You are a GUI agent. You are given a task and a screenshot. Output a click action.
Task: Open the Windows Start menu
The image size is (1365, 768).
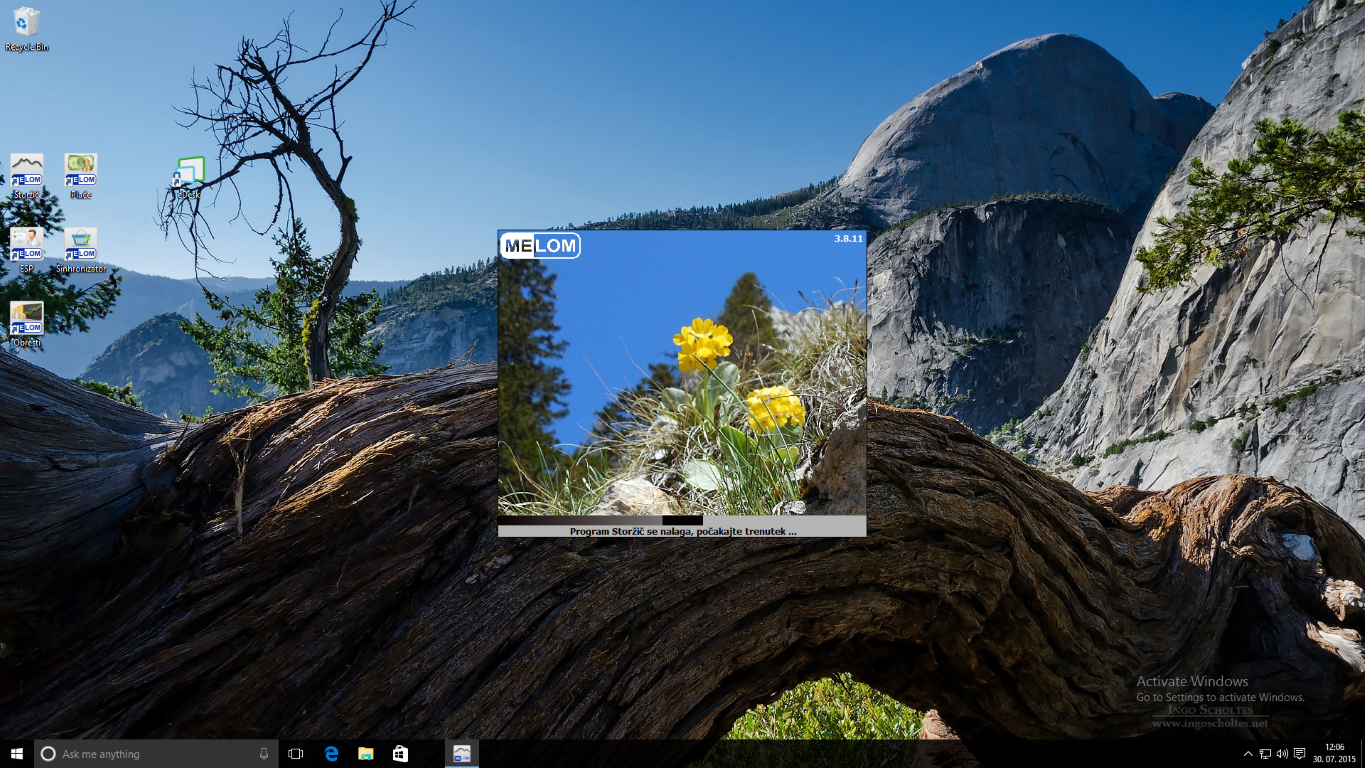point(16,754)
